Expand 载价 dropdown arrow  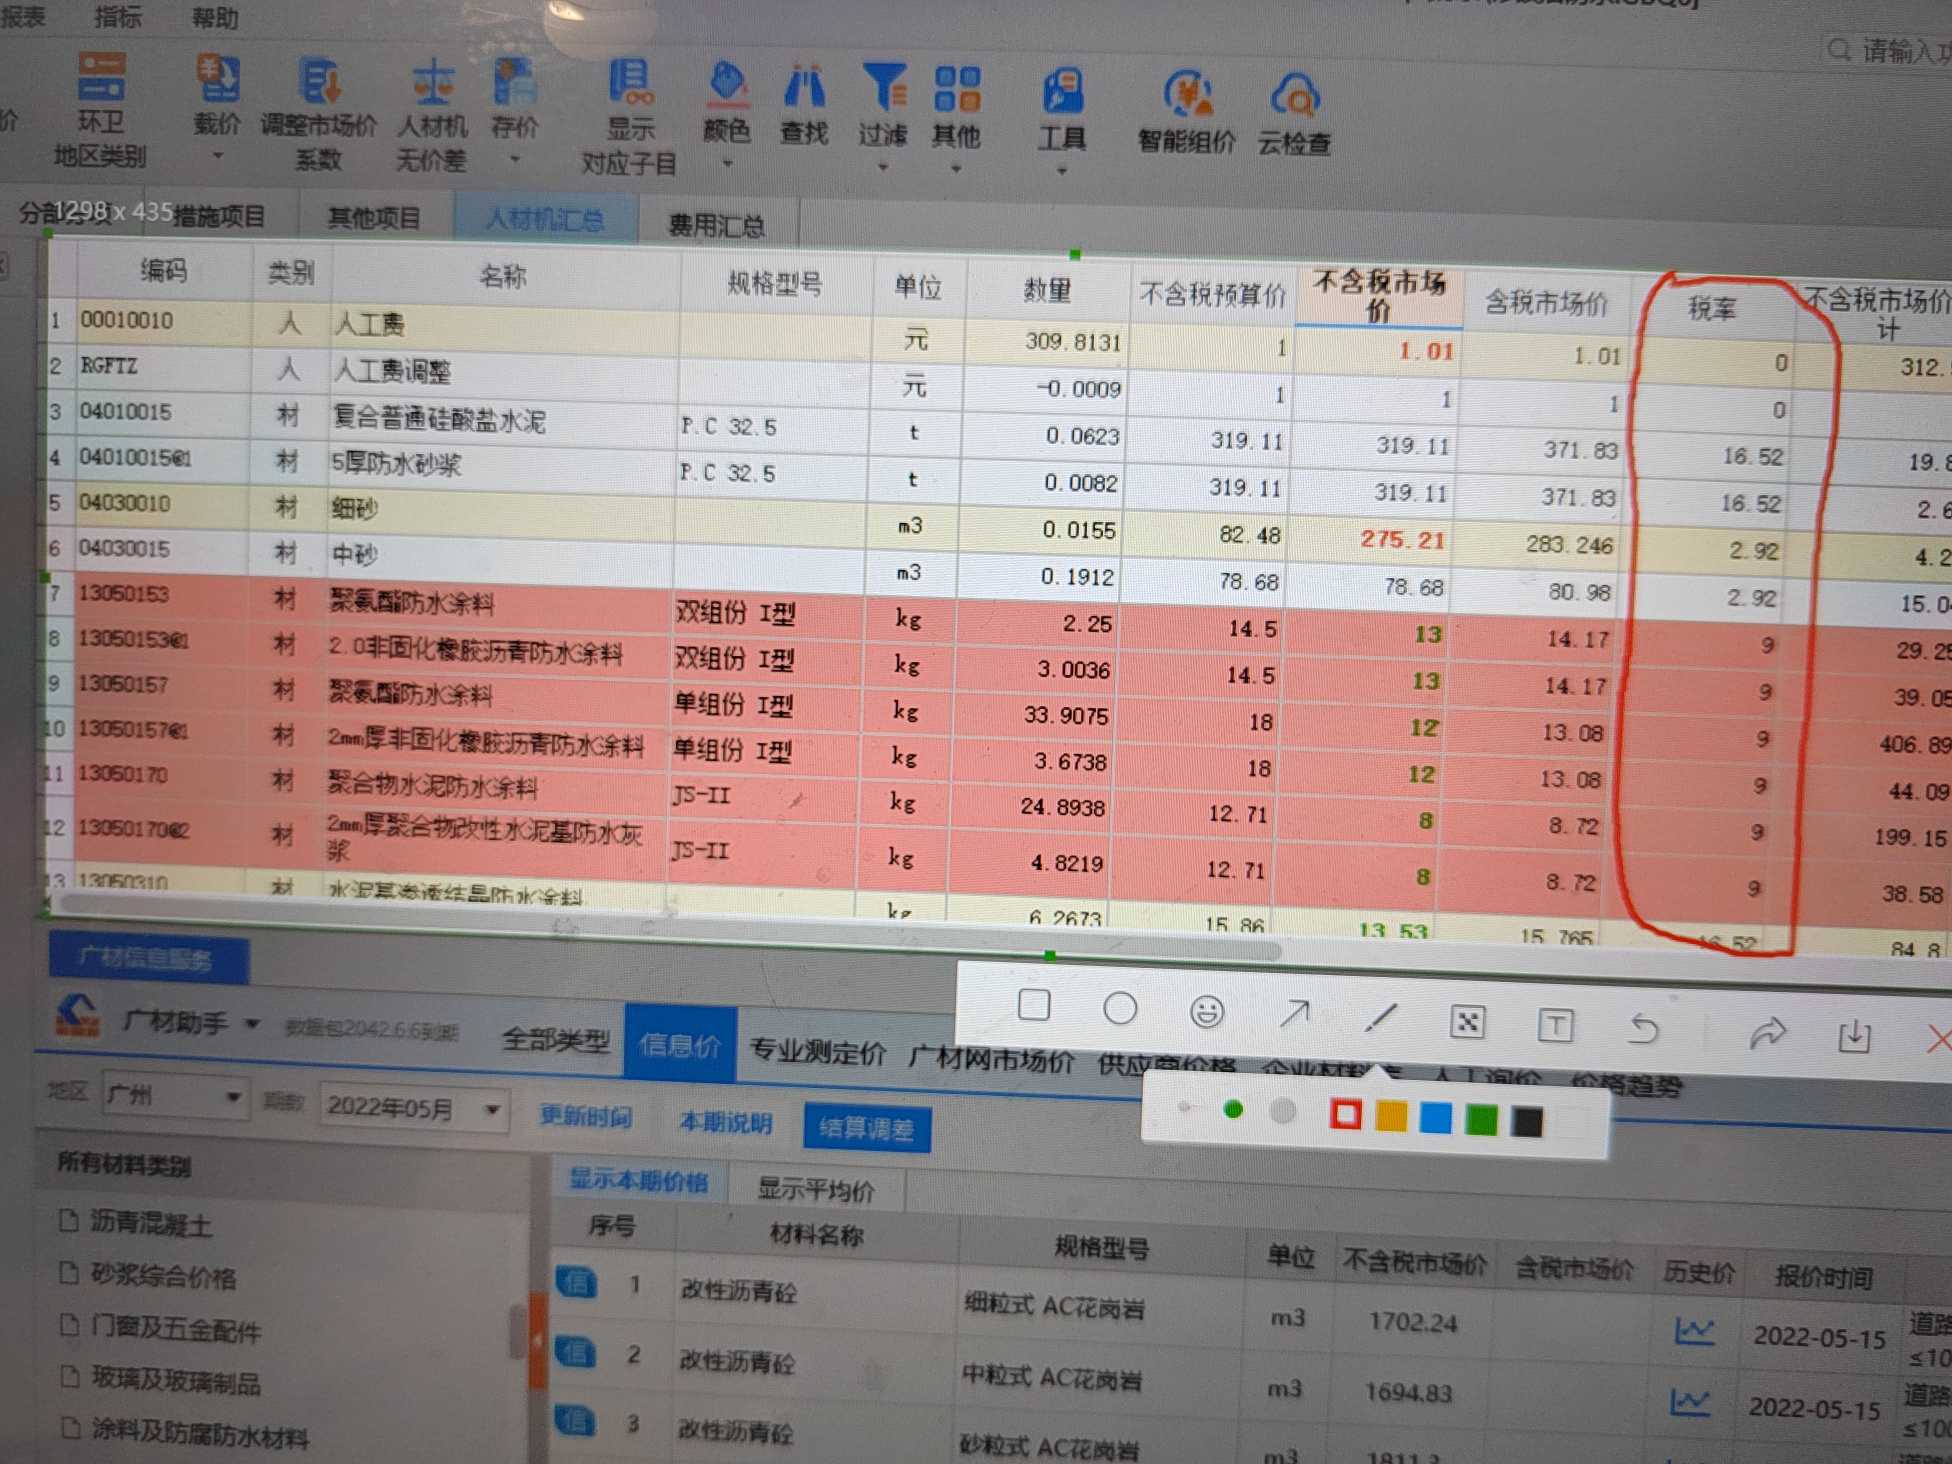point(217,155)
